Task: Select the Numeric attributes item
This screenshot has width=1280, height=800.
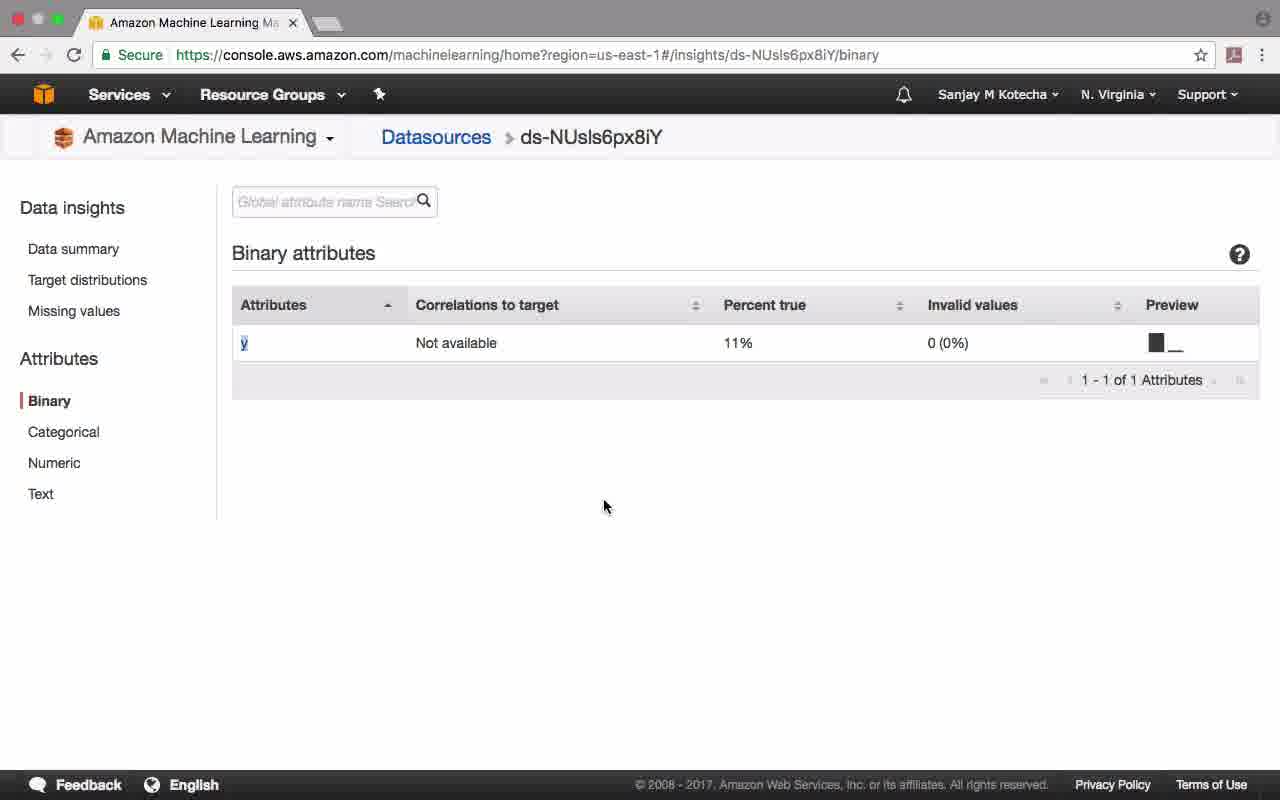Action: click(54, 463)
